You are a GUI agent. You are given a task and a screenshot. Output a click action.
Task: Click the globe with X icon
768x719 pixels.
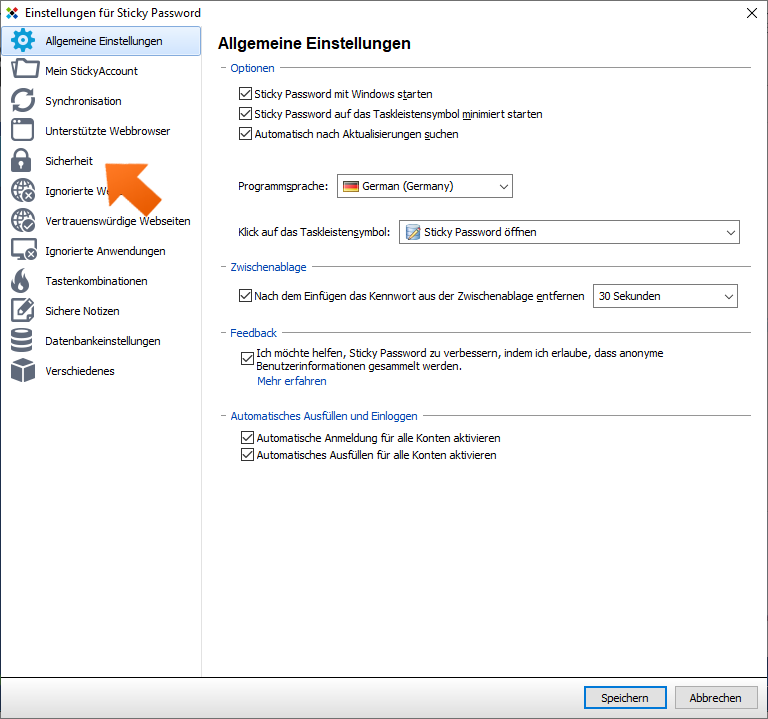point(23,191)
